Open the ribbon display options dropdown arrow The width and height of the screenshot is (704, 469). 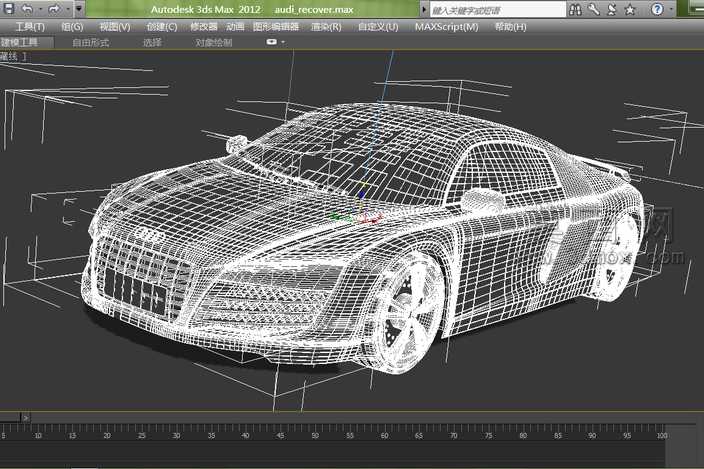click(283, 42)
